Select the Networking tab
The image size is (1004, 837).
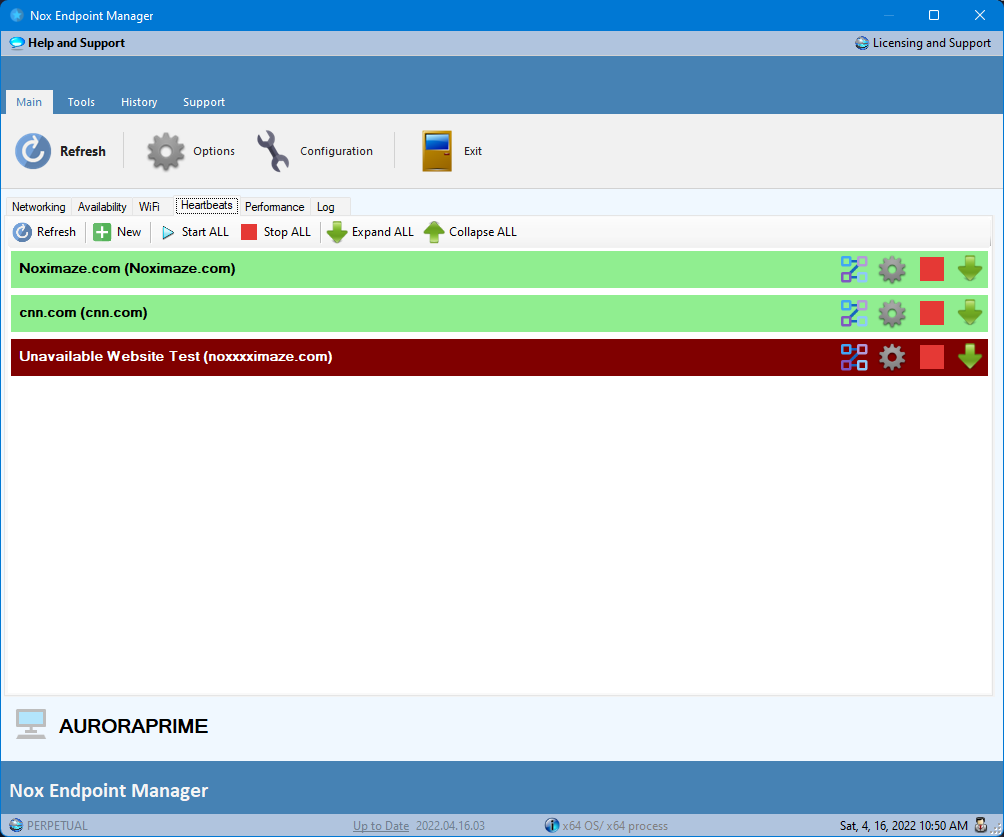38,207
